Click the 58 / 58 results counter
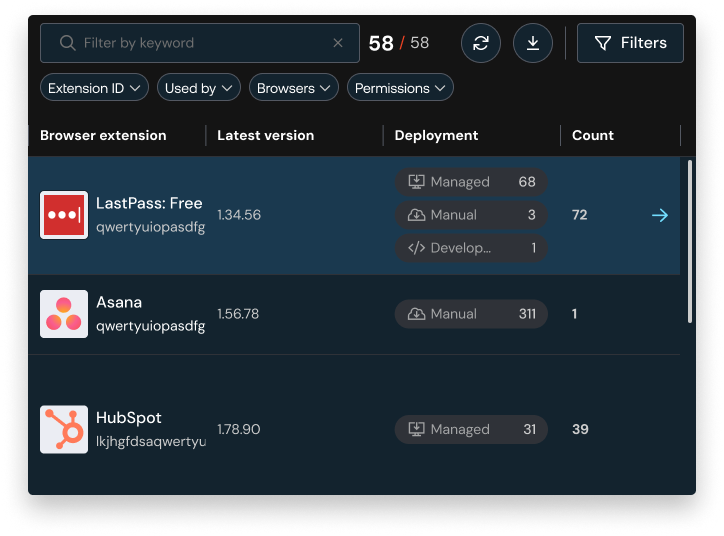This screenshot has height=536, width=724. pos(398,43)
